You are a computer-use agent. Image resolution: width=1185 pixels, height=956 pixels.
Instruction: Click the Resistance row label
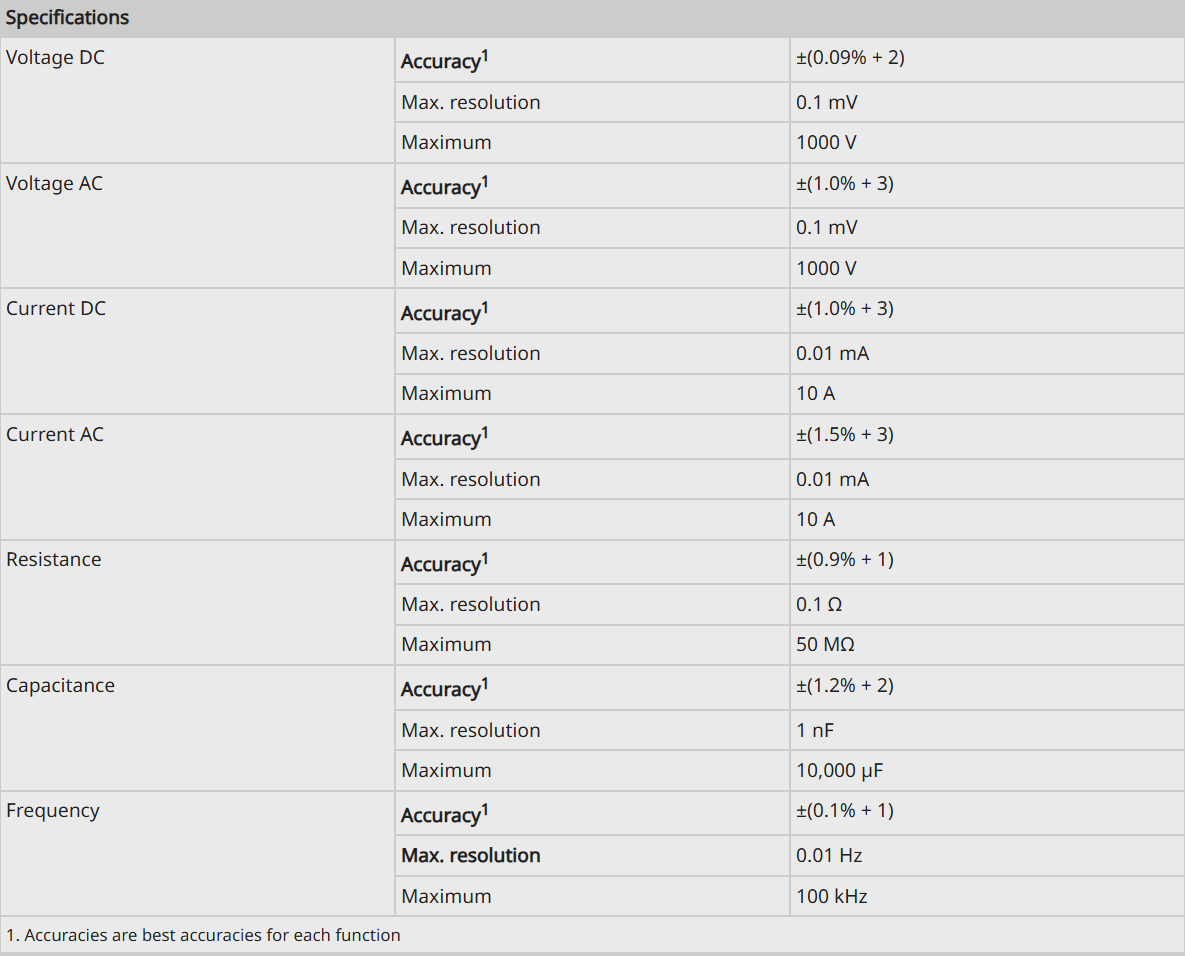pyautogui.click(x=54, y=559)
